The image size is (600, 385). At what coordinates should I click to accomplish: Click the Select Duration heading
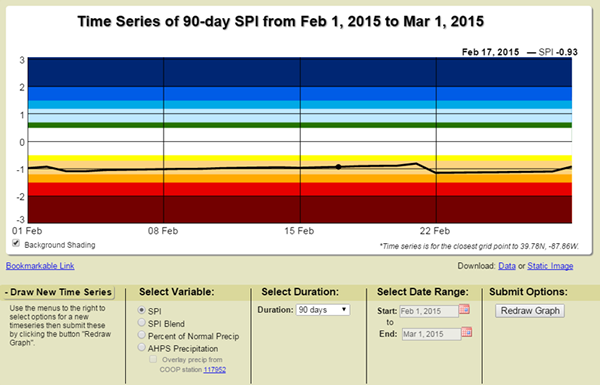tap(300, 292)
